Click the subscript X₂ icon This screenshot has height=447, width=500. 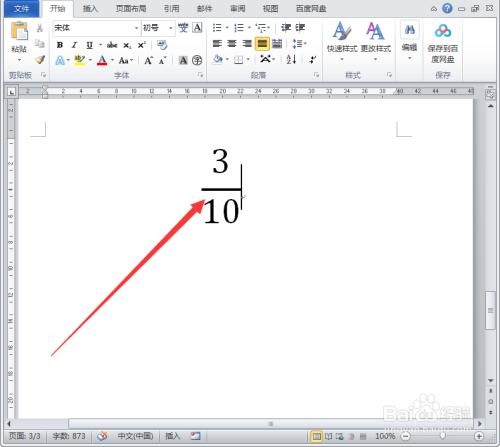coord(127,45)
